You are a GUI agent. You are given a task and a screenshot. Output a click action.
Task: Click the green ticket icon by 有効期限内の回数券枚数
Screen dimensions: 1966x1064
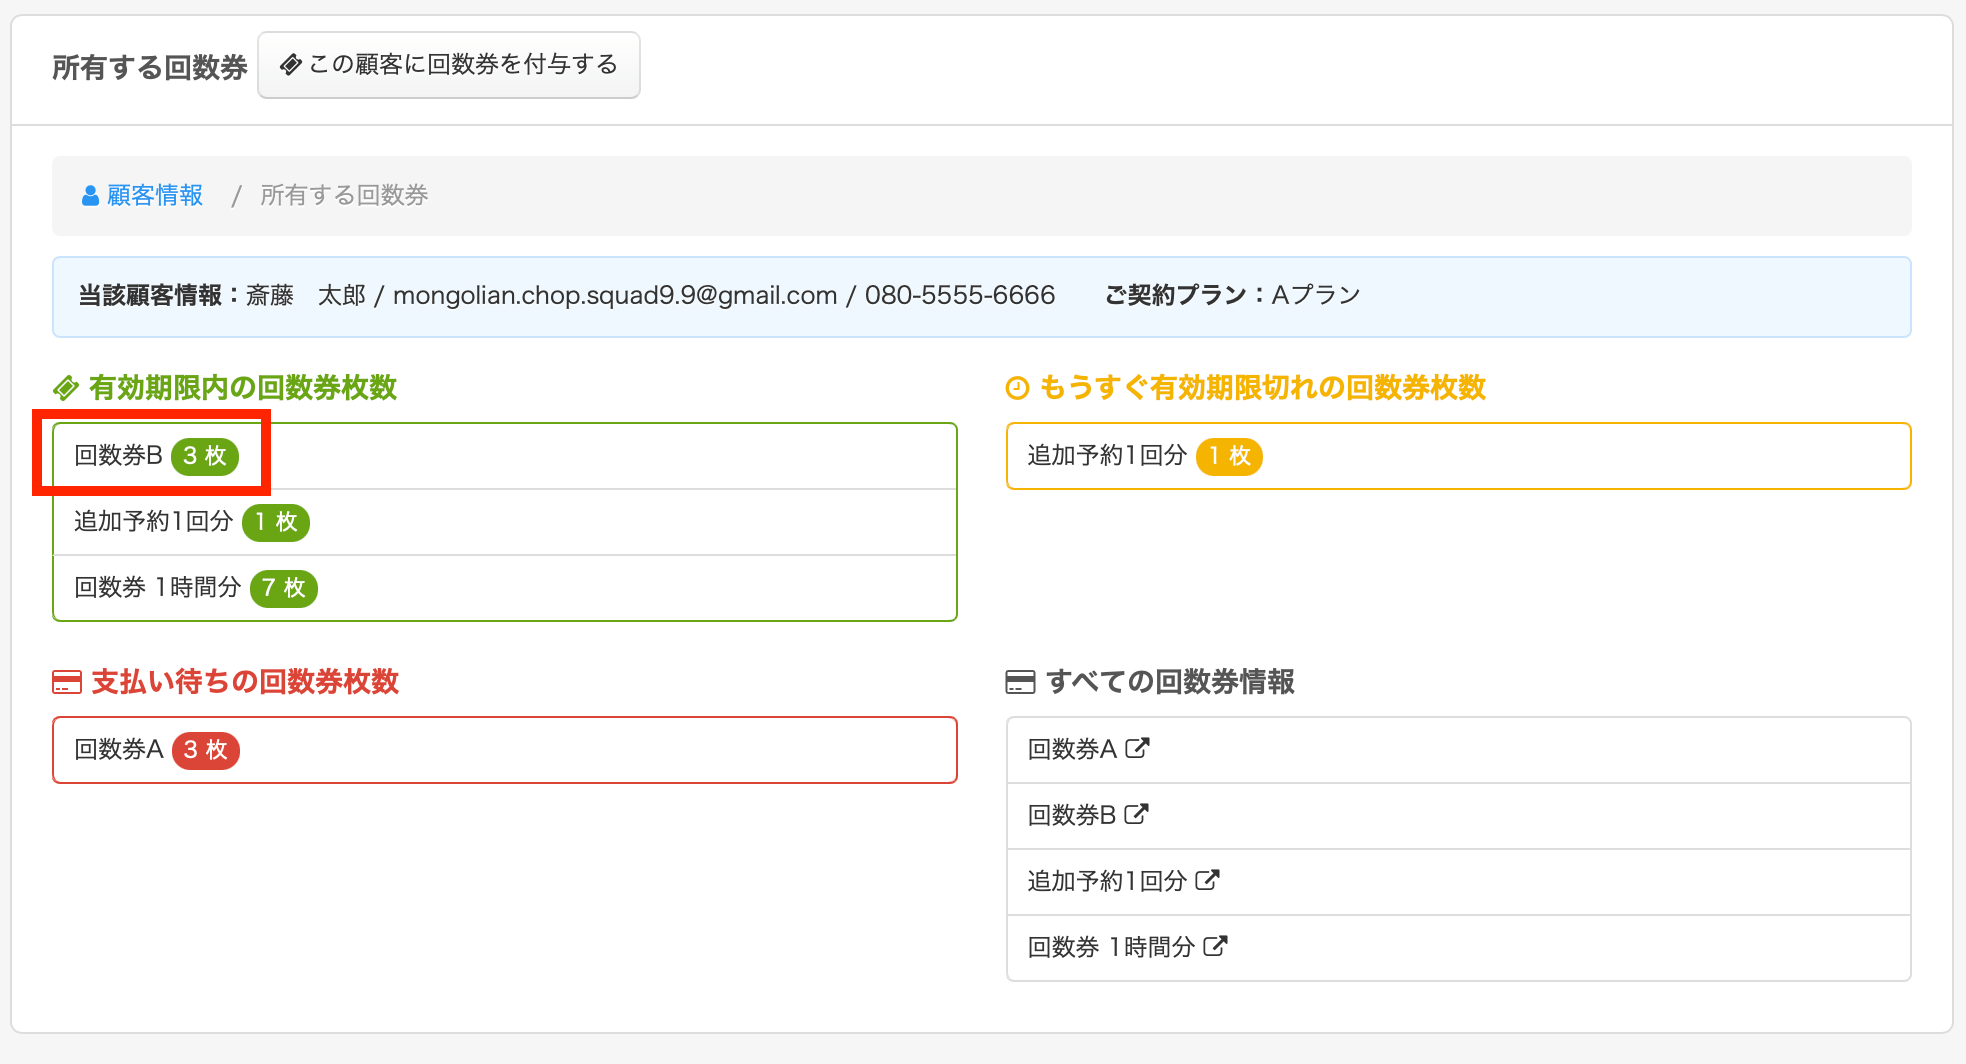click(66, 388)
